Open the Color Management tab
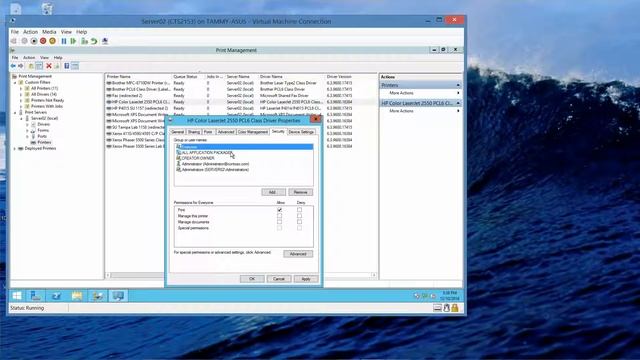Screen dimensions: 640x360 253,132
